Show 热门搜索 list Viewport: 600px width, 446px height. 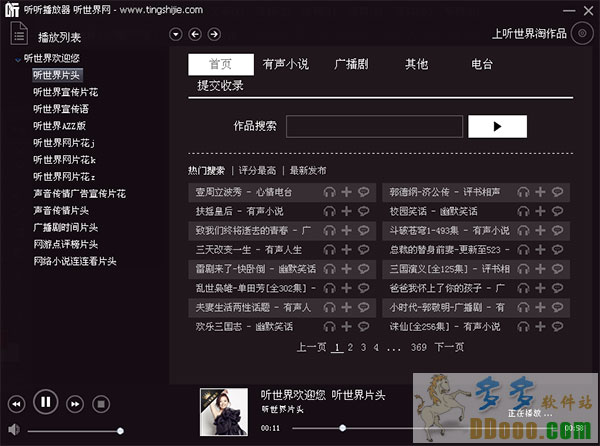click(206, 170)
